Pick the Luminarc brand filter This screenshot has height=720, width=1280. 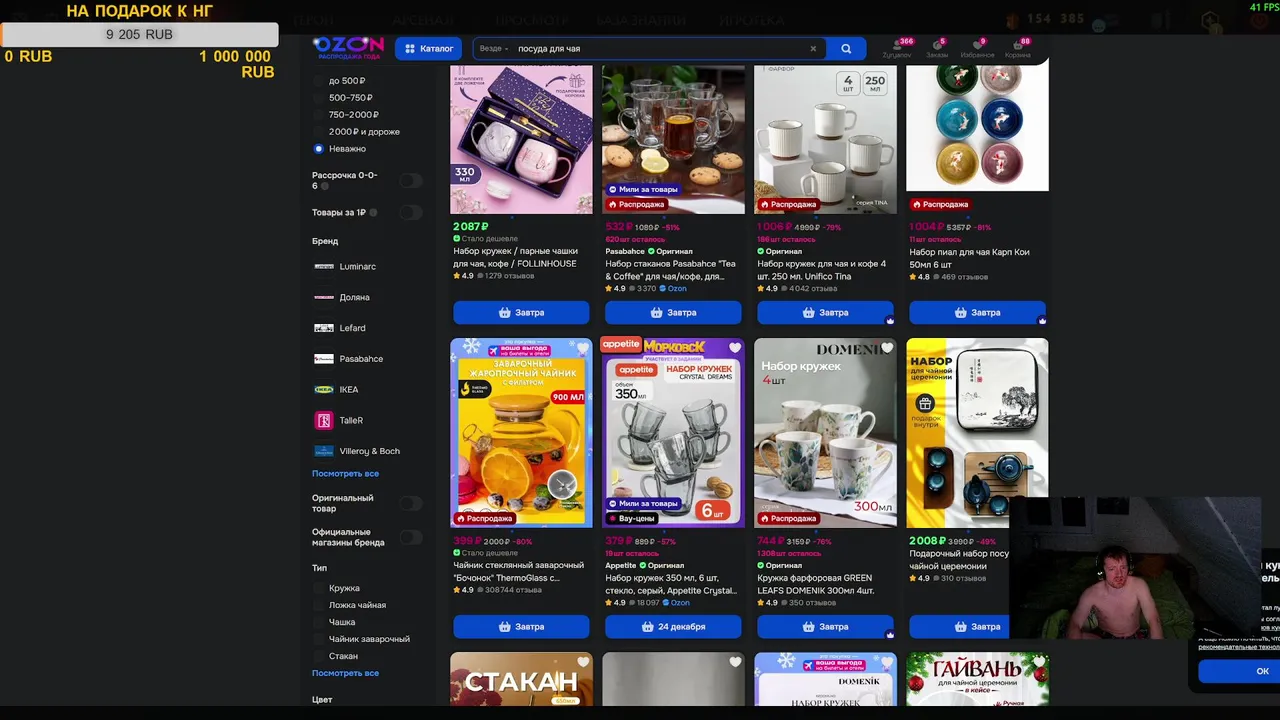pos(345,267)
